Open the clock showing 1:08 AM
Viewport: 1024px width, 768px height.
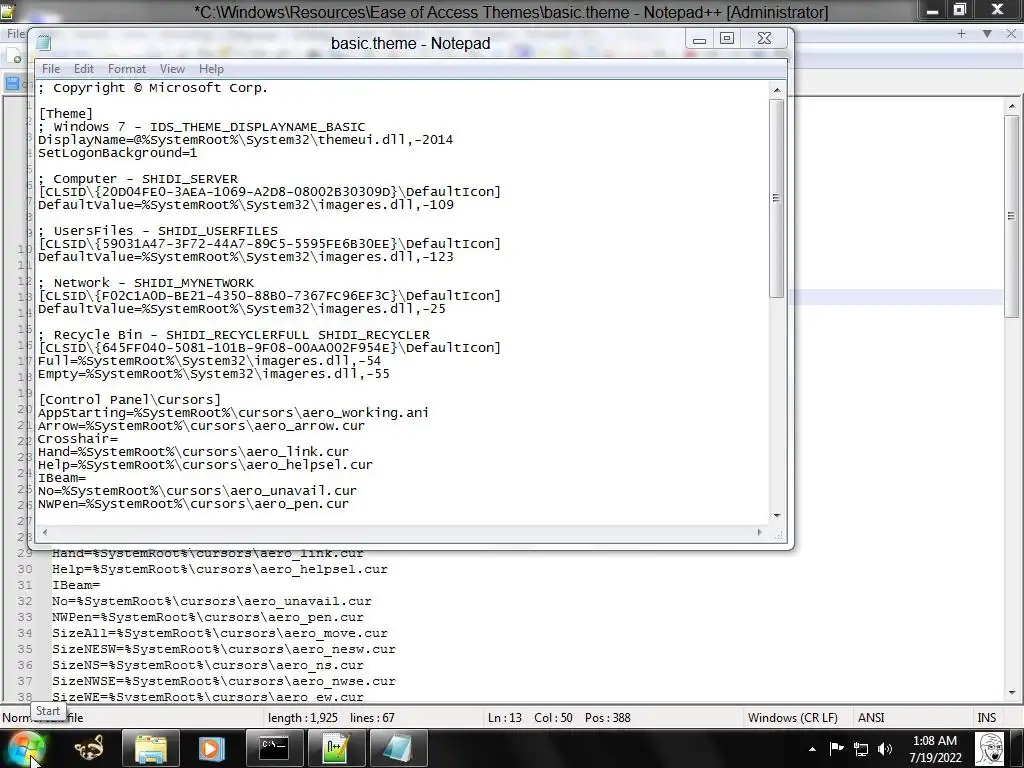pyautogui.click(x=935, y=749)
